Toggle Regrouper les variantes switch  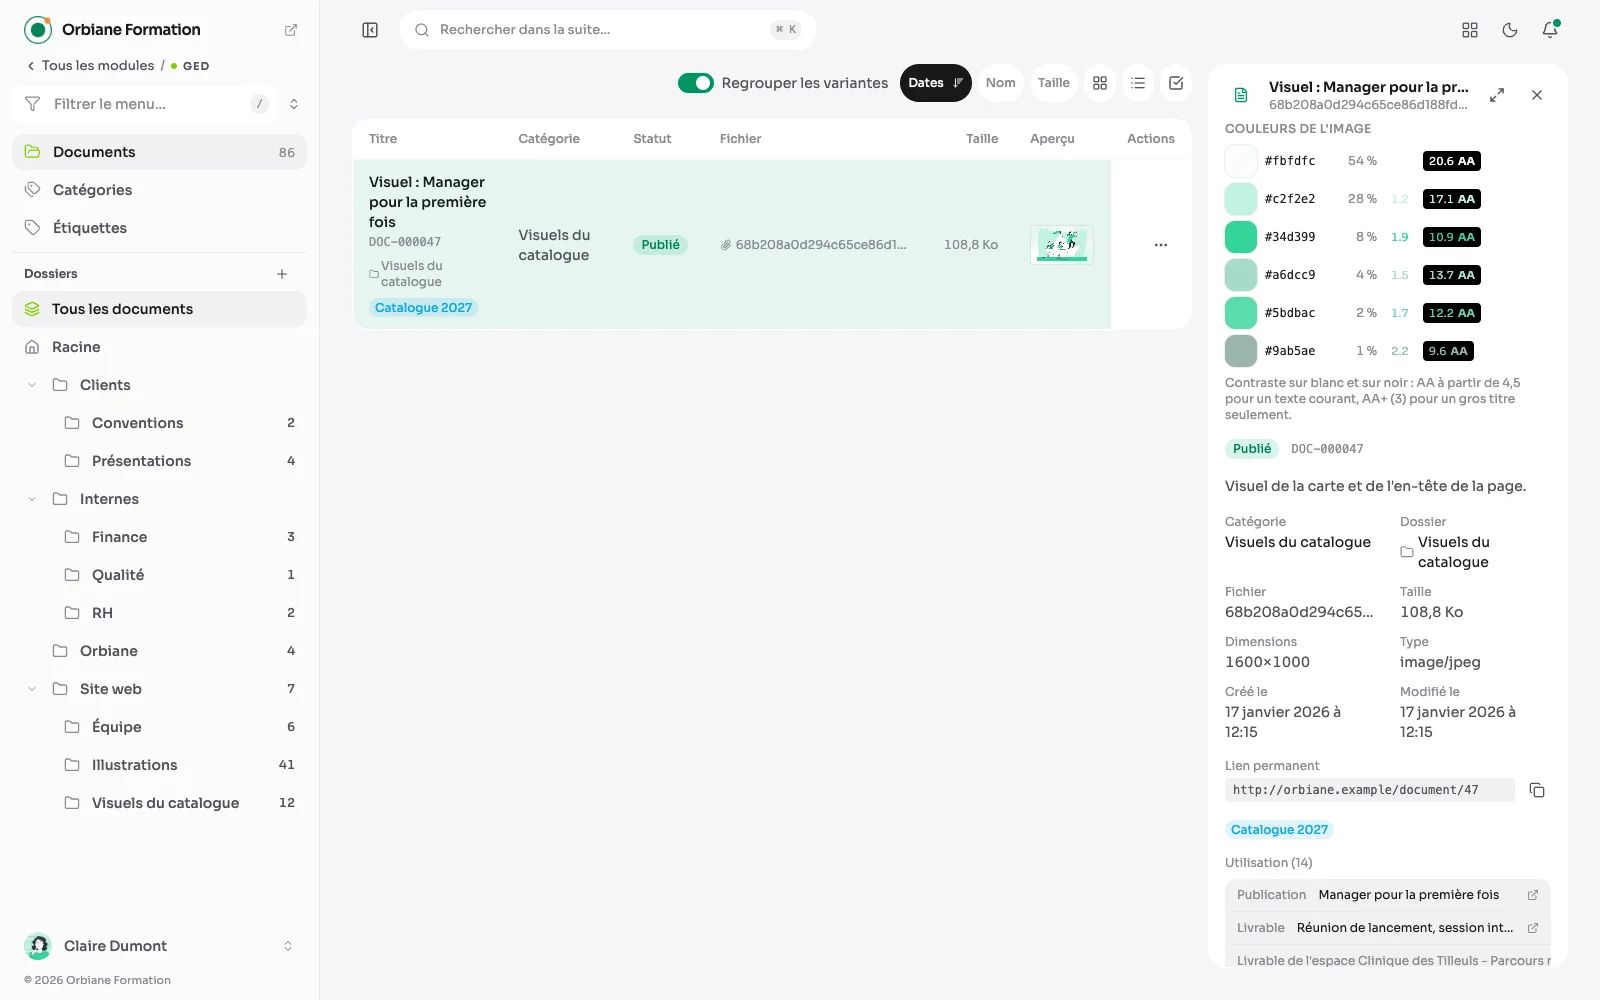[696, 83]
